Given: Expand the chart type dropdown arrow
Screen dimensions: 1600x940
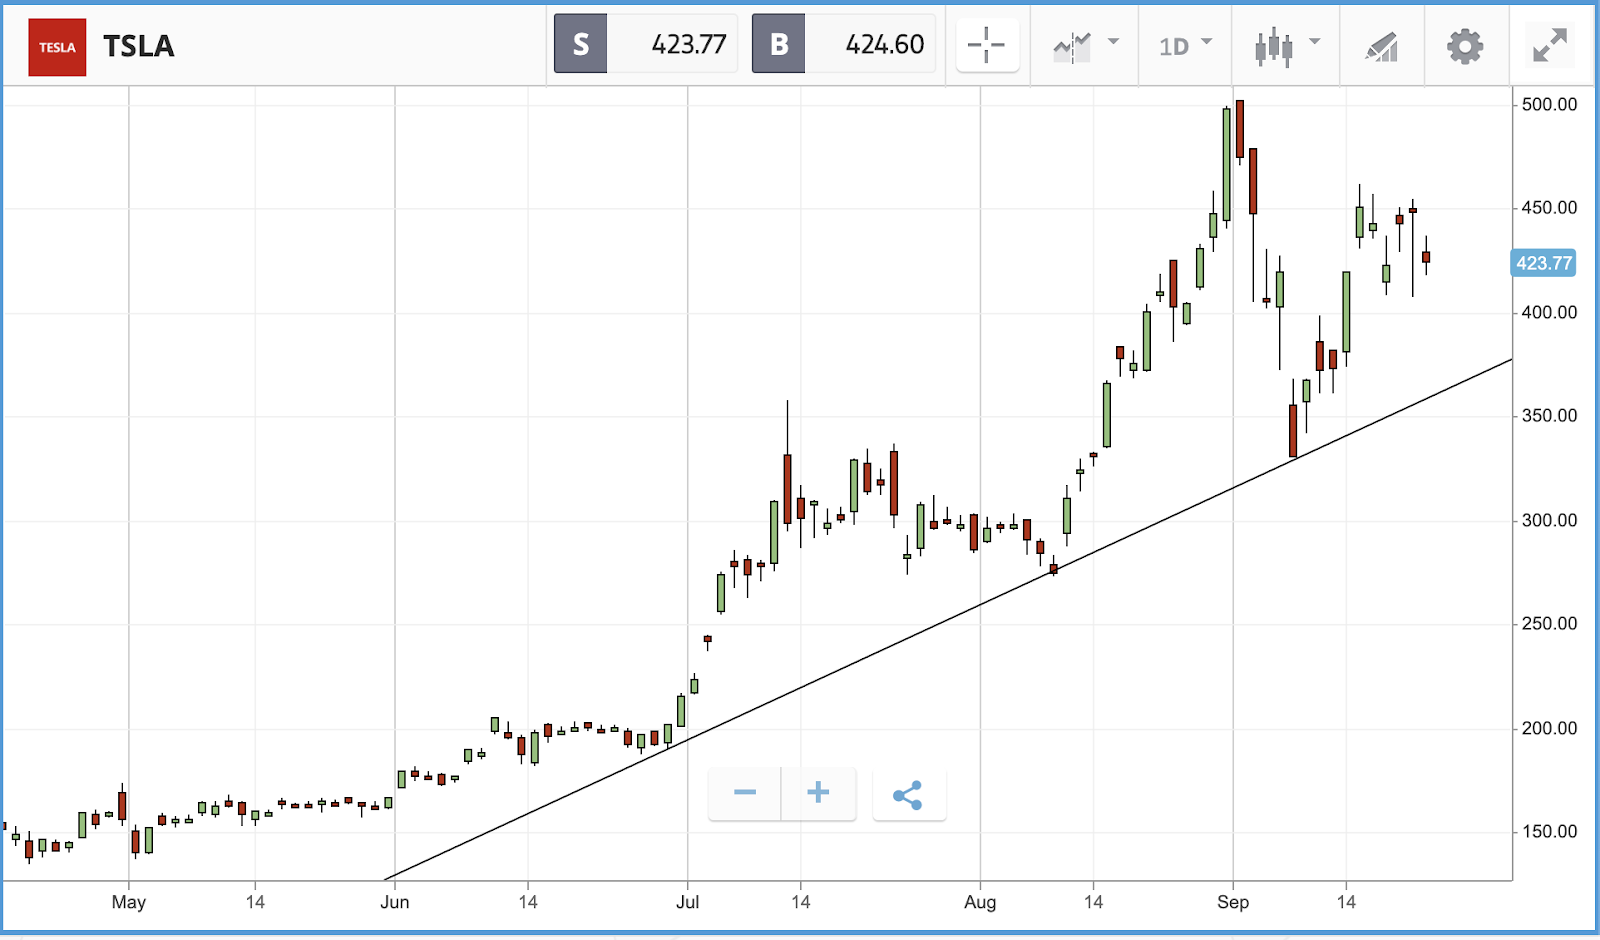Looking at the screenshot, I should (1315, 42).
